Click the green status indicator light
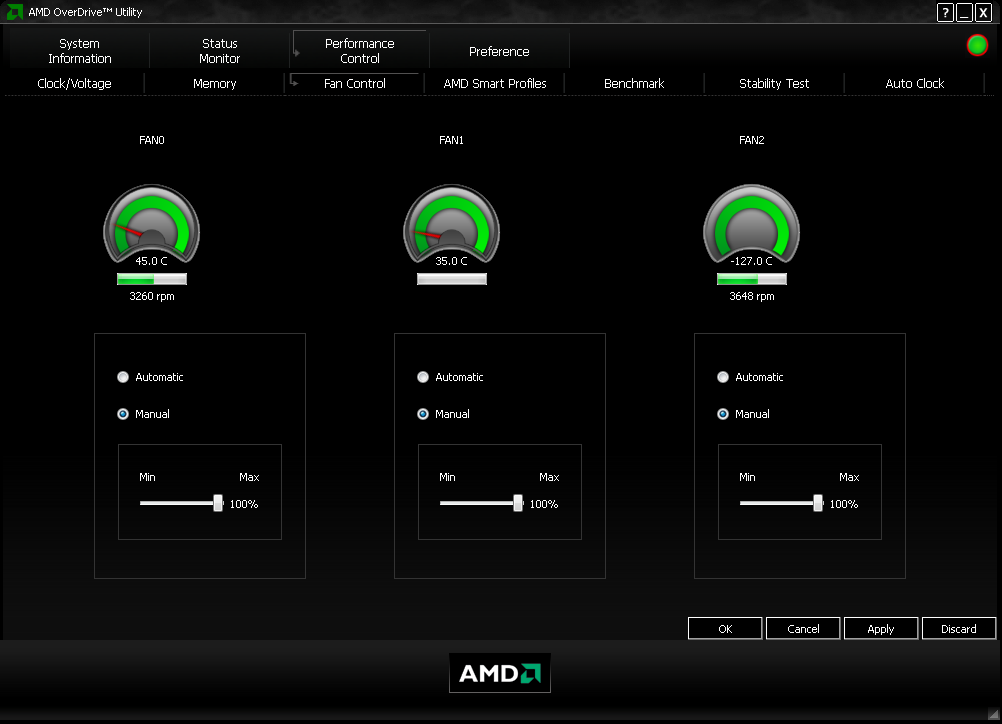Image resolution: width=1002 pixels, height=724 pixels. [976, 45]
